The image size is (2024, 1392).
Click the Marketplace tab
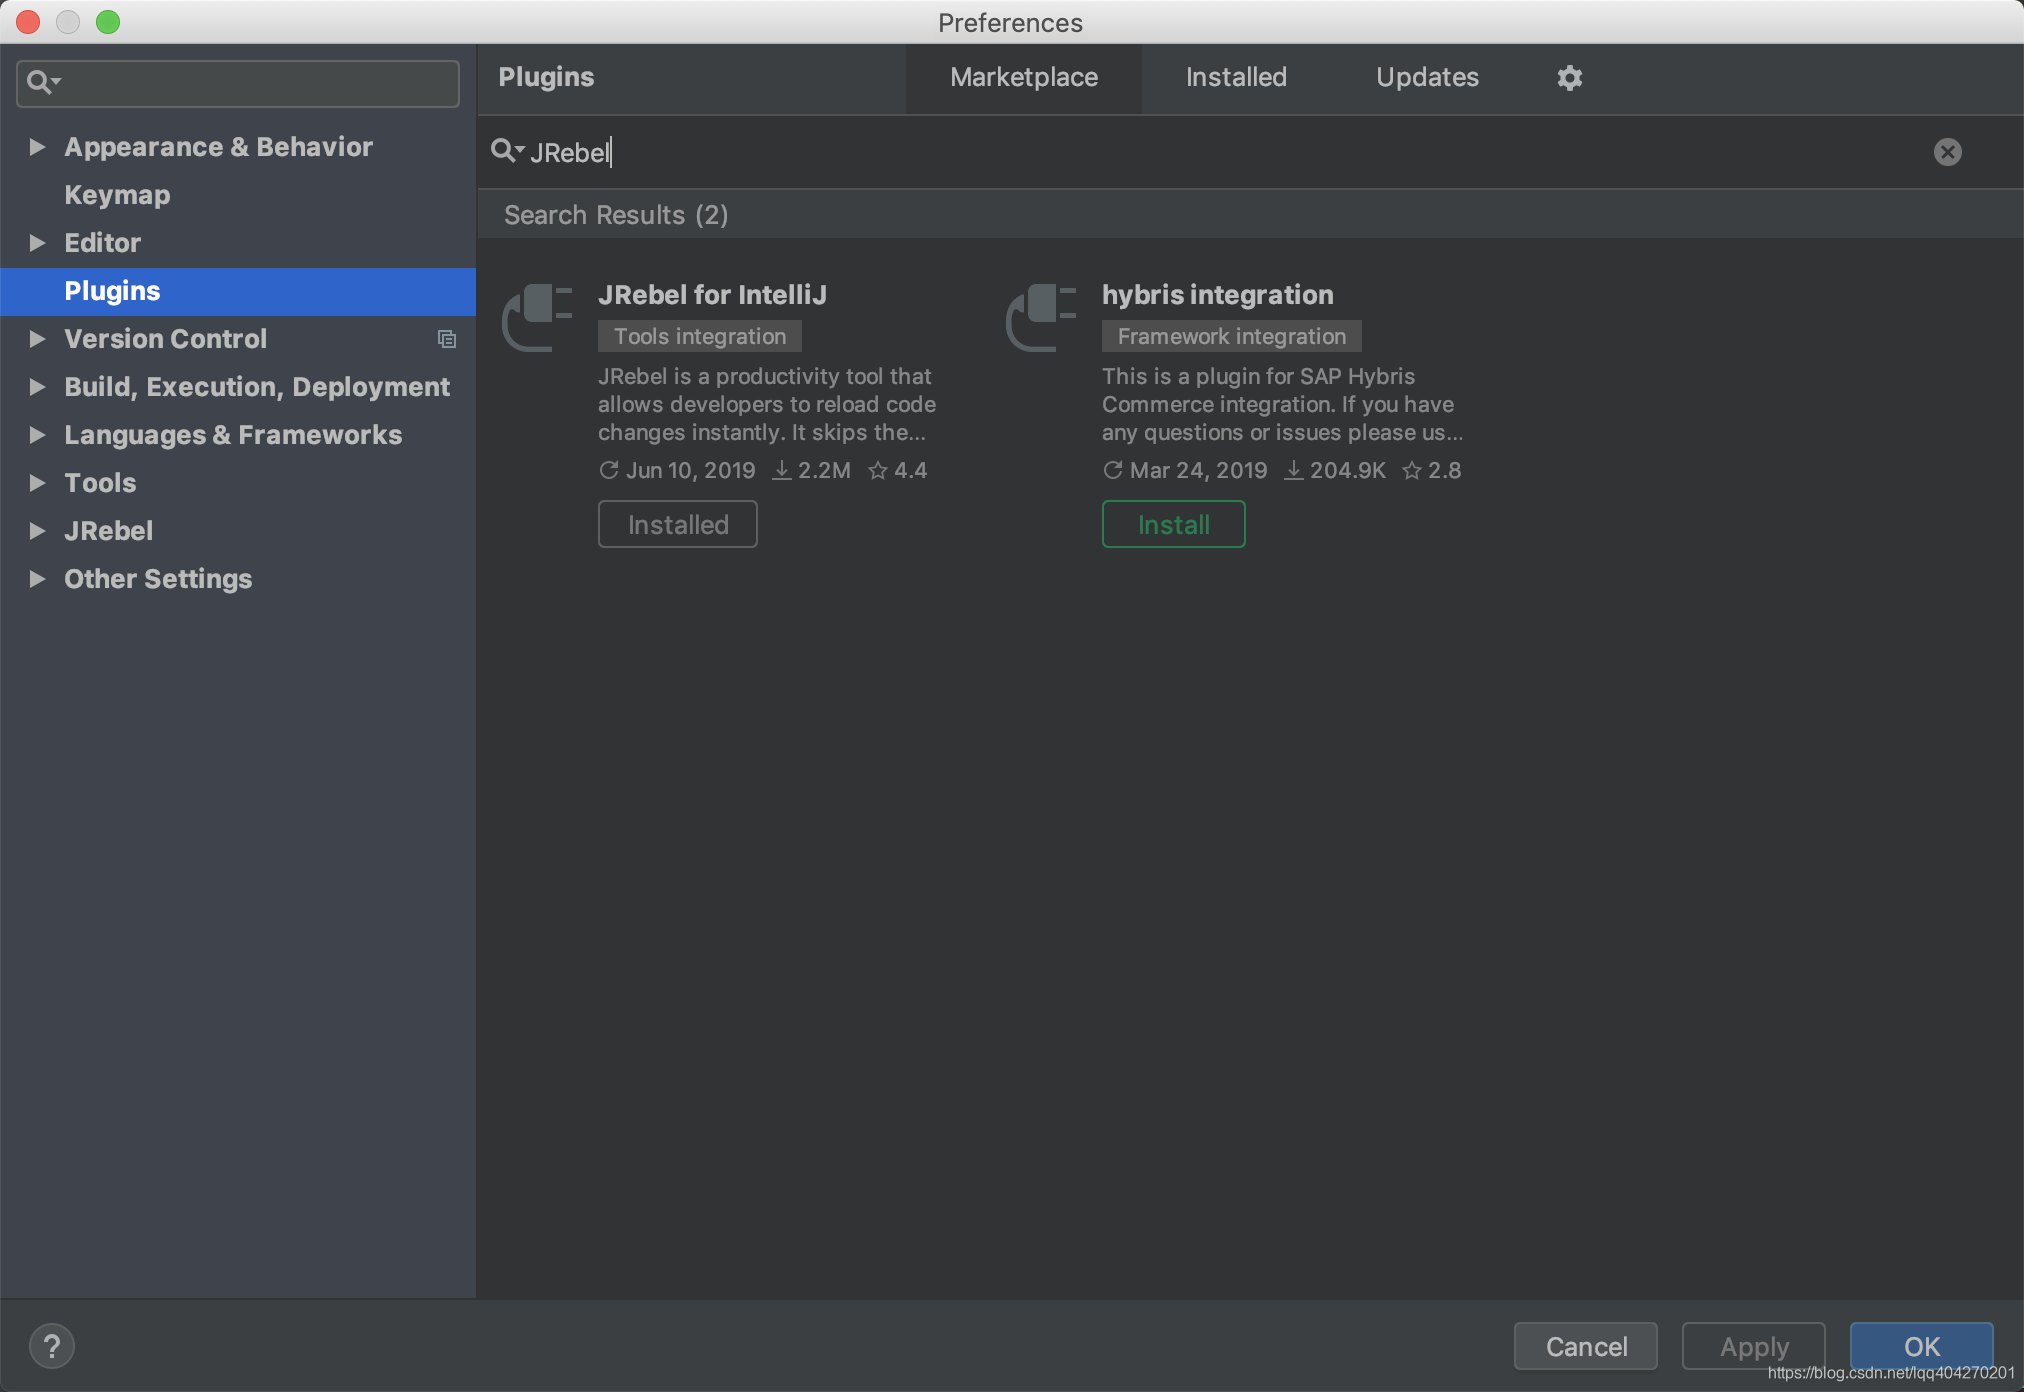[x=1024, y=75]
